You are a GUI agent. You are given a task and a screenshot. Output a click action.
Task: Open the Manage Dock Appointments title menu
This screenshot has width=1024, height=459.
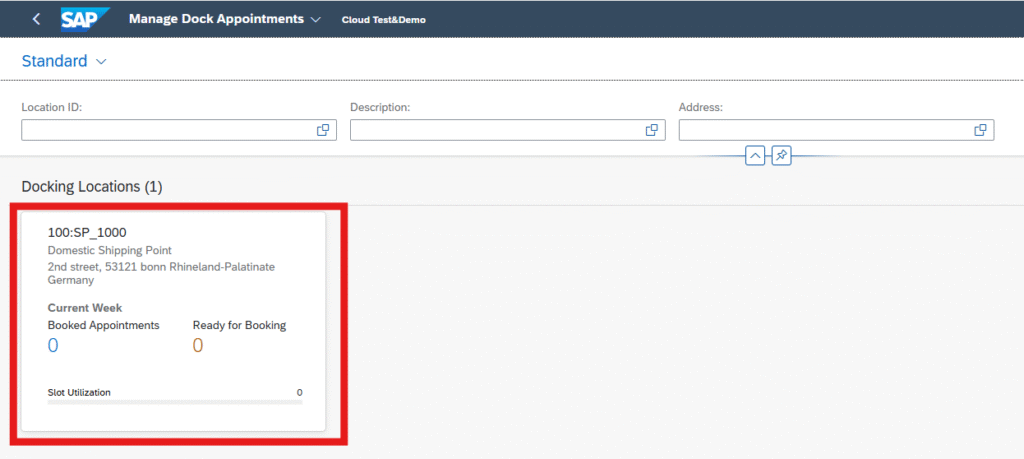(225, 19)
